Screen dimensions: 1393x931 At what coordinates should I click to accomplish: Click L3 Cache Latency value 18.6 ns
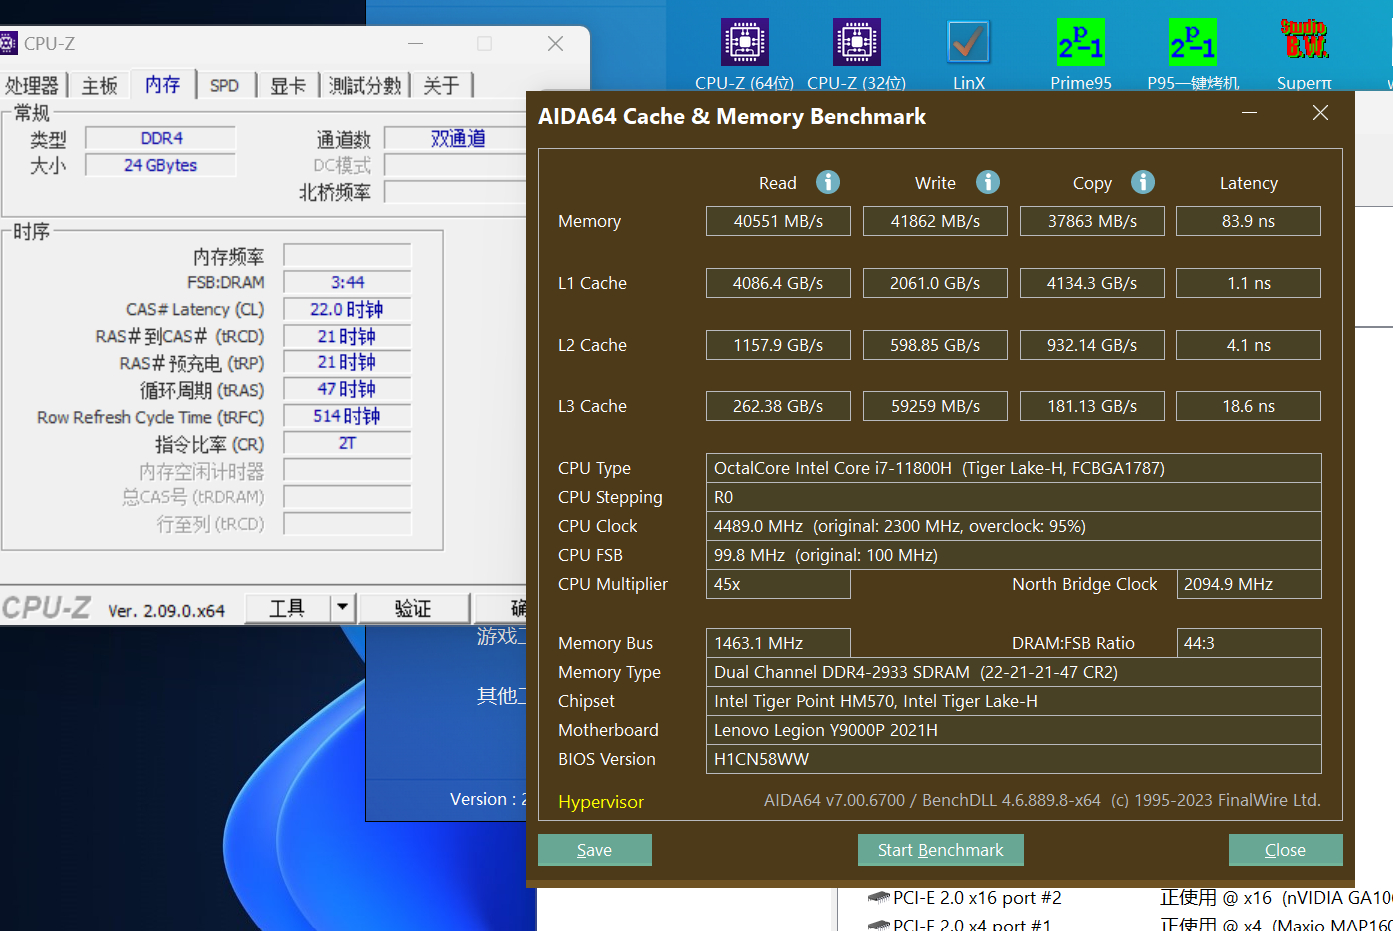[1248, 406]
